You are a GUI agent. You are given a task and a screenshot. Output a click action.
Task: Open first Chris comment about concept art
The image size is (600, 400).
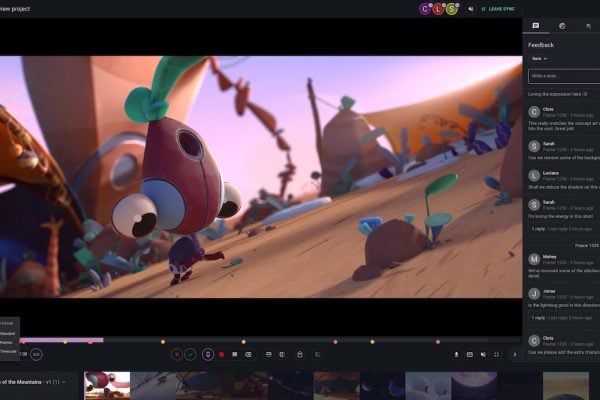tap(563, 119)
